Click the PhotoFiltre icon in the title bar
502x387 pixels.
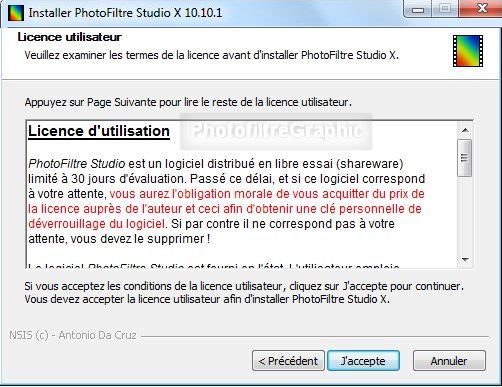pyautogui.click(x=15, y=13)
